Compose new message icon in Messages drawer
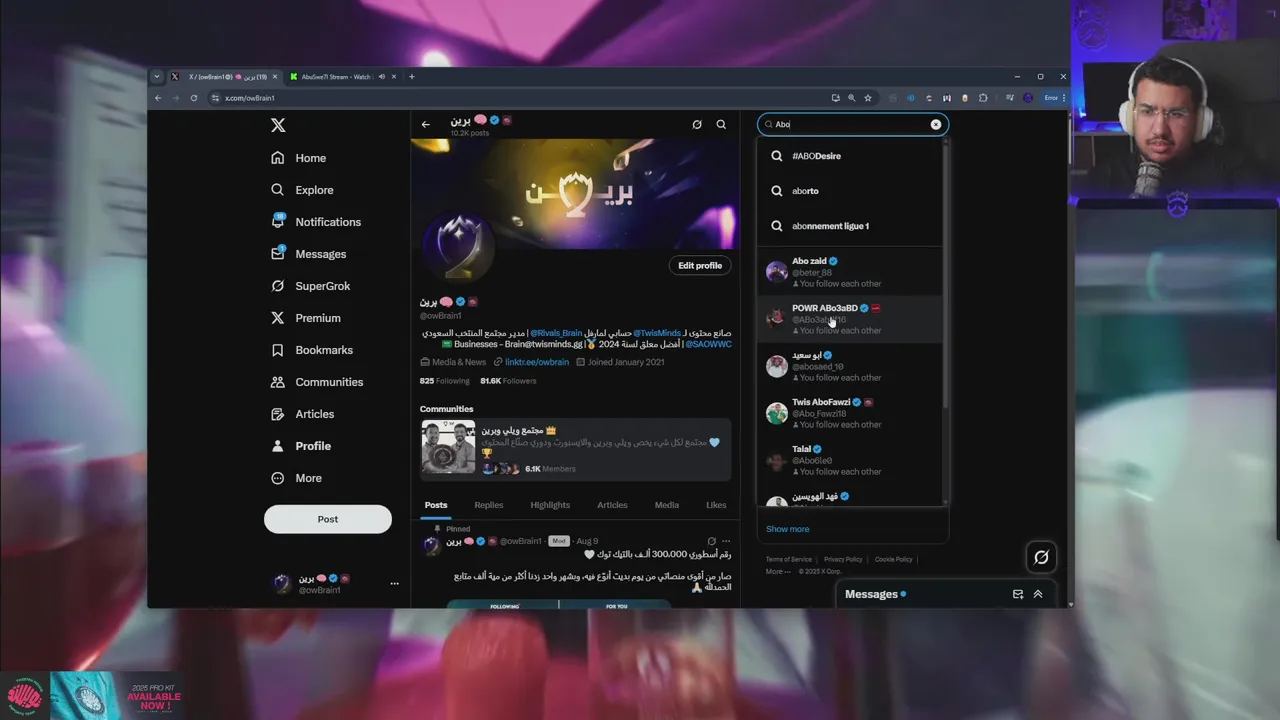1280x720 pixels. pos(1018,594)
